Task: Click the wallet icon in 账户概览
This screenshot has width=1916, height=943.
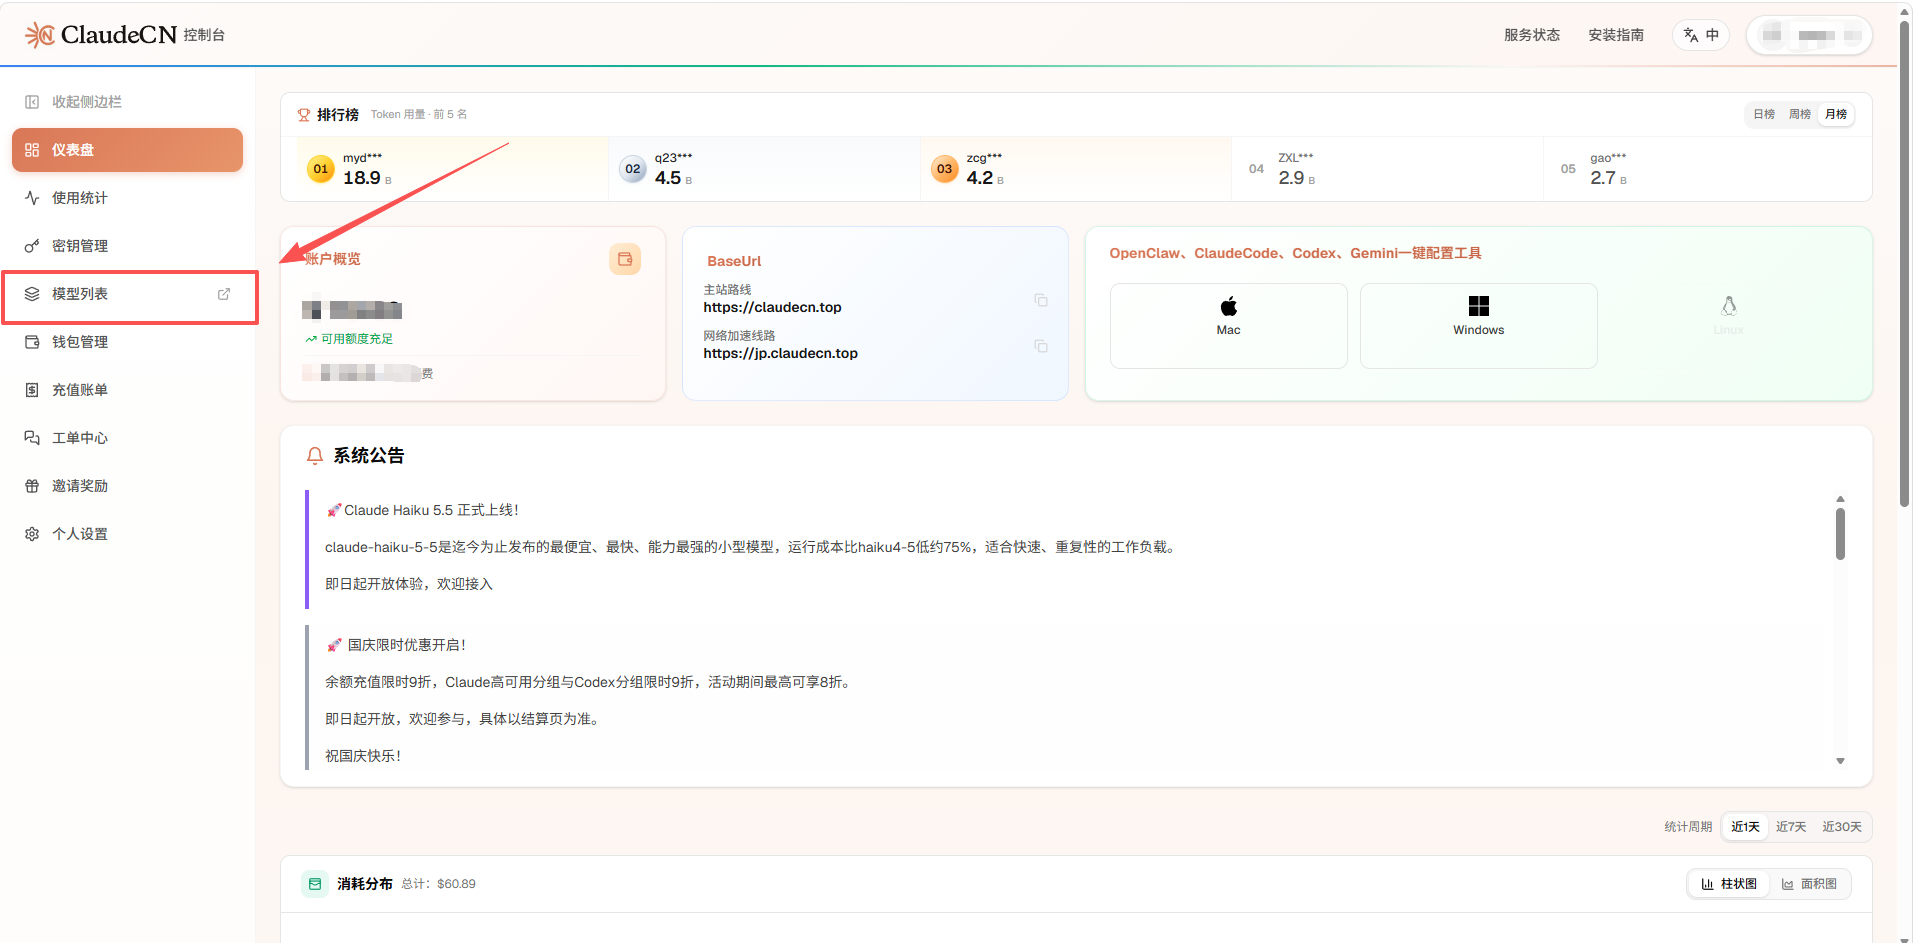Action: tap(625, 259)
